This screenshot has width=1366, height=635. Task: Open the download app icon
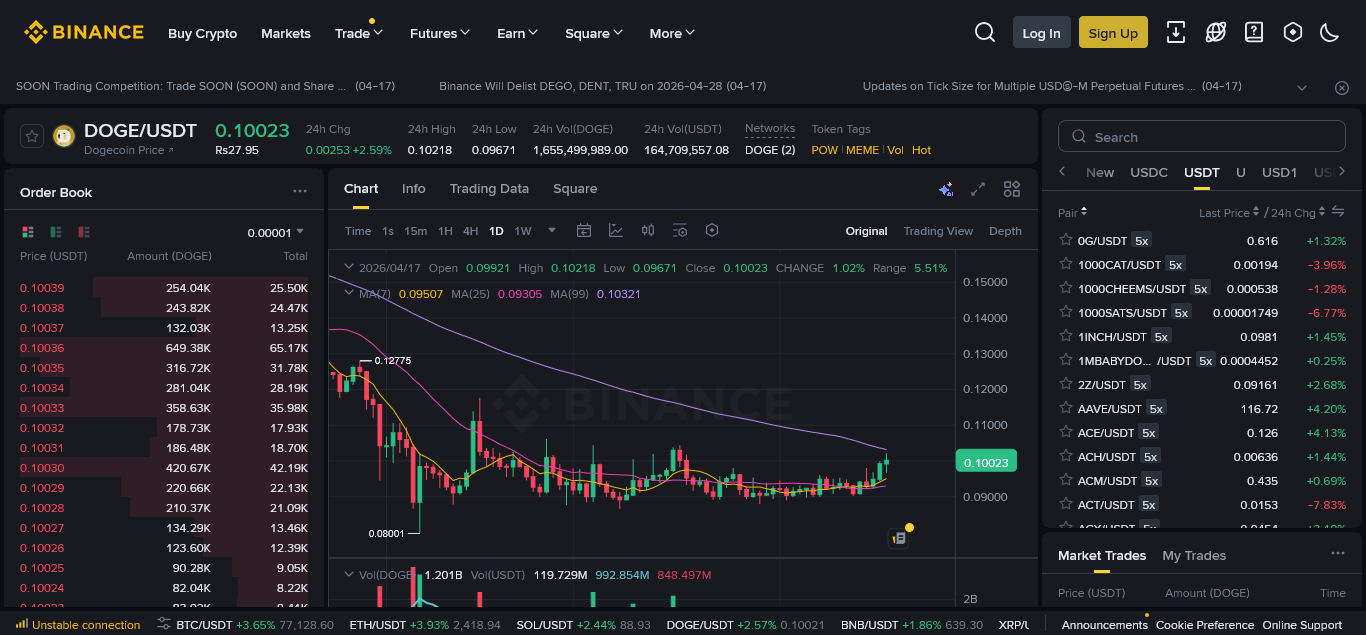pyautogui.click(x=1176, y=33)
